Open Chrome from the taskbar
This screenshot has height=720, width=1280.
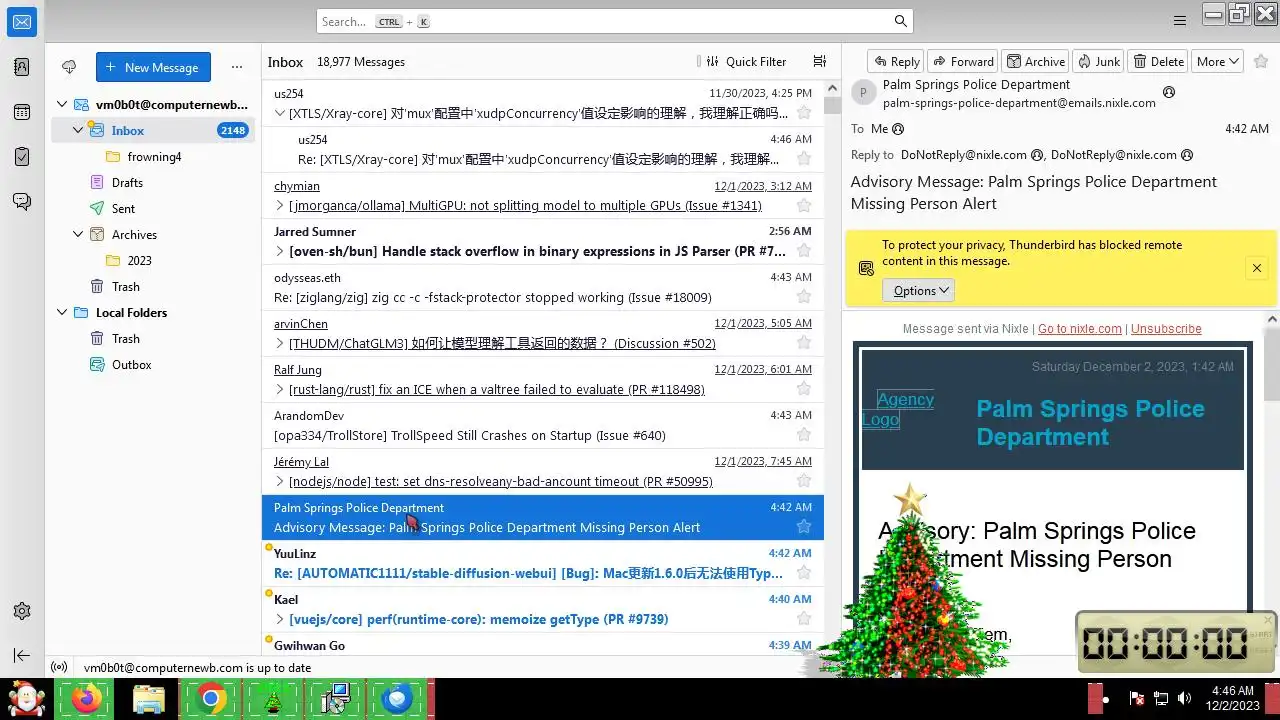tap(211, 699)
